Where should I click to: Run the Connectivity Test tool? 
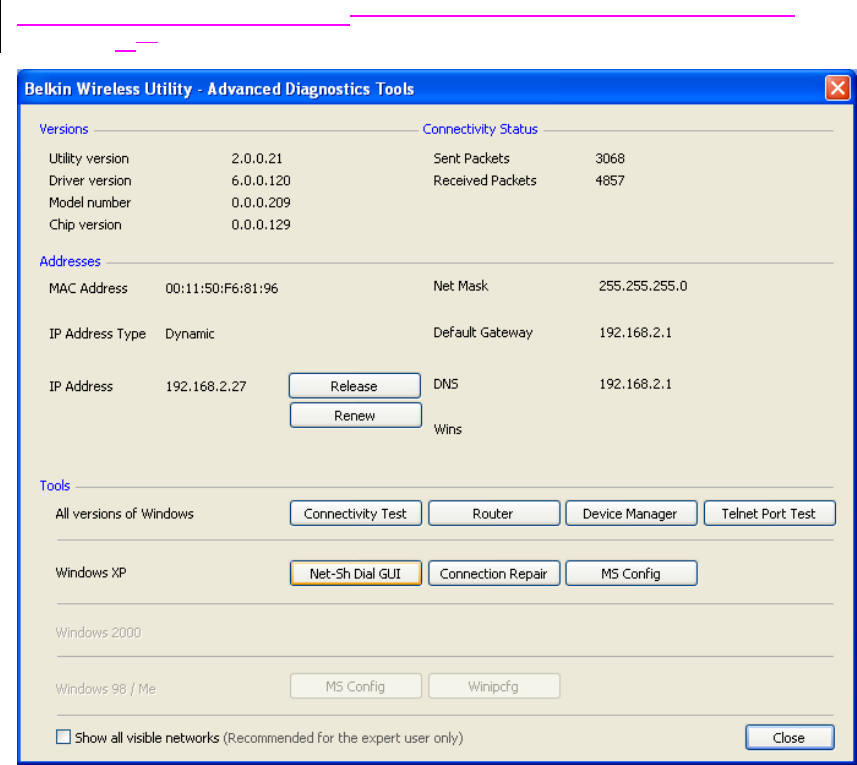click(355, 514)
